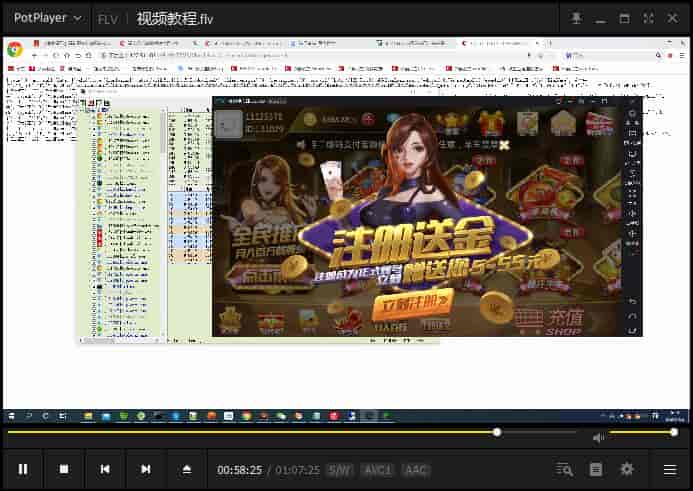This screenshot has width=693, height=491.
Task: Click the FLV format label in title bar
Action: coord(108,18)
